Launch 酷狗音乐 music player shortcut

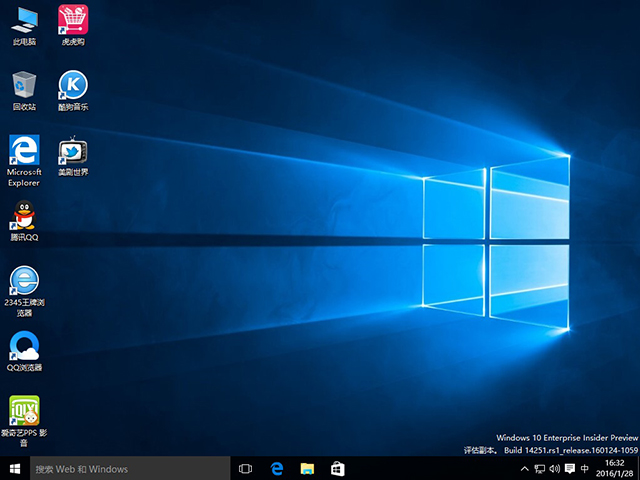pyautogui.click(x=72, y=85)
